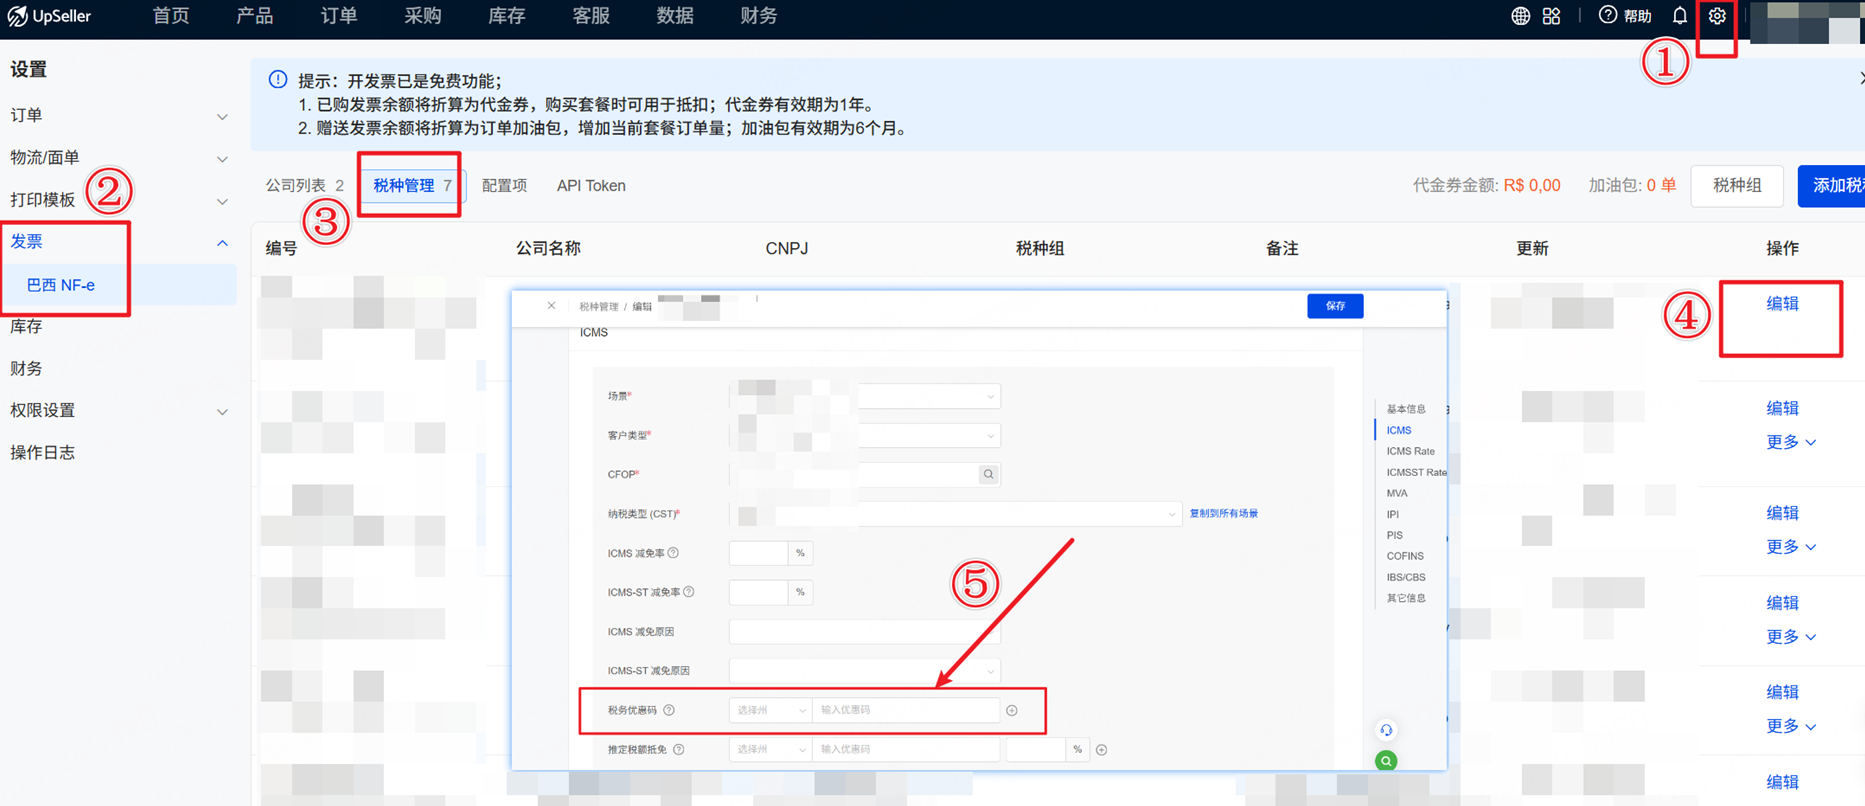Open the settings gear icon
1865x806 pixels.
coord(1717,17)
